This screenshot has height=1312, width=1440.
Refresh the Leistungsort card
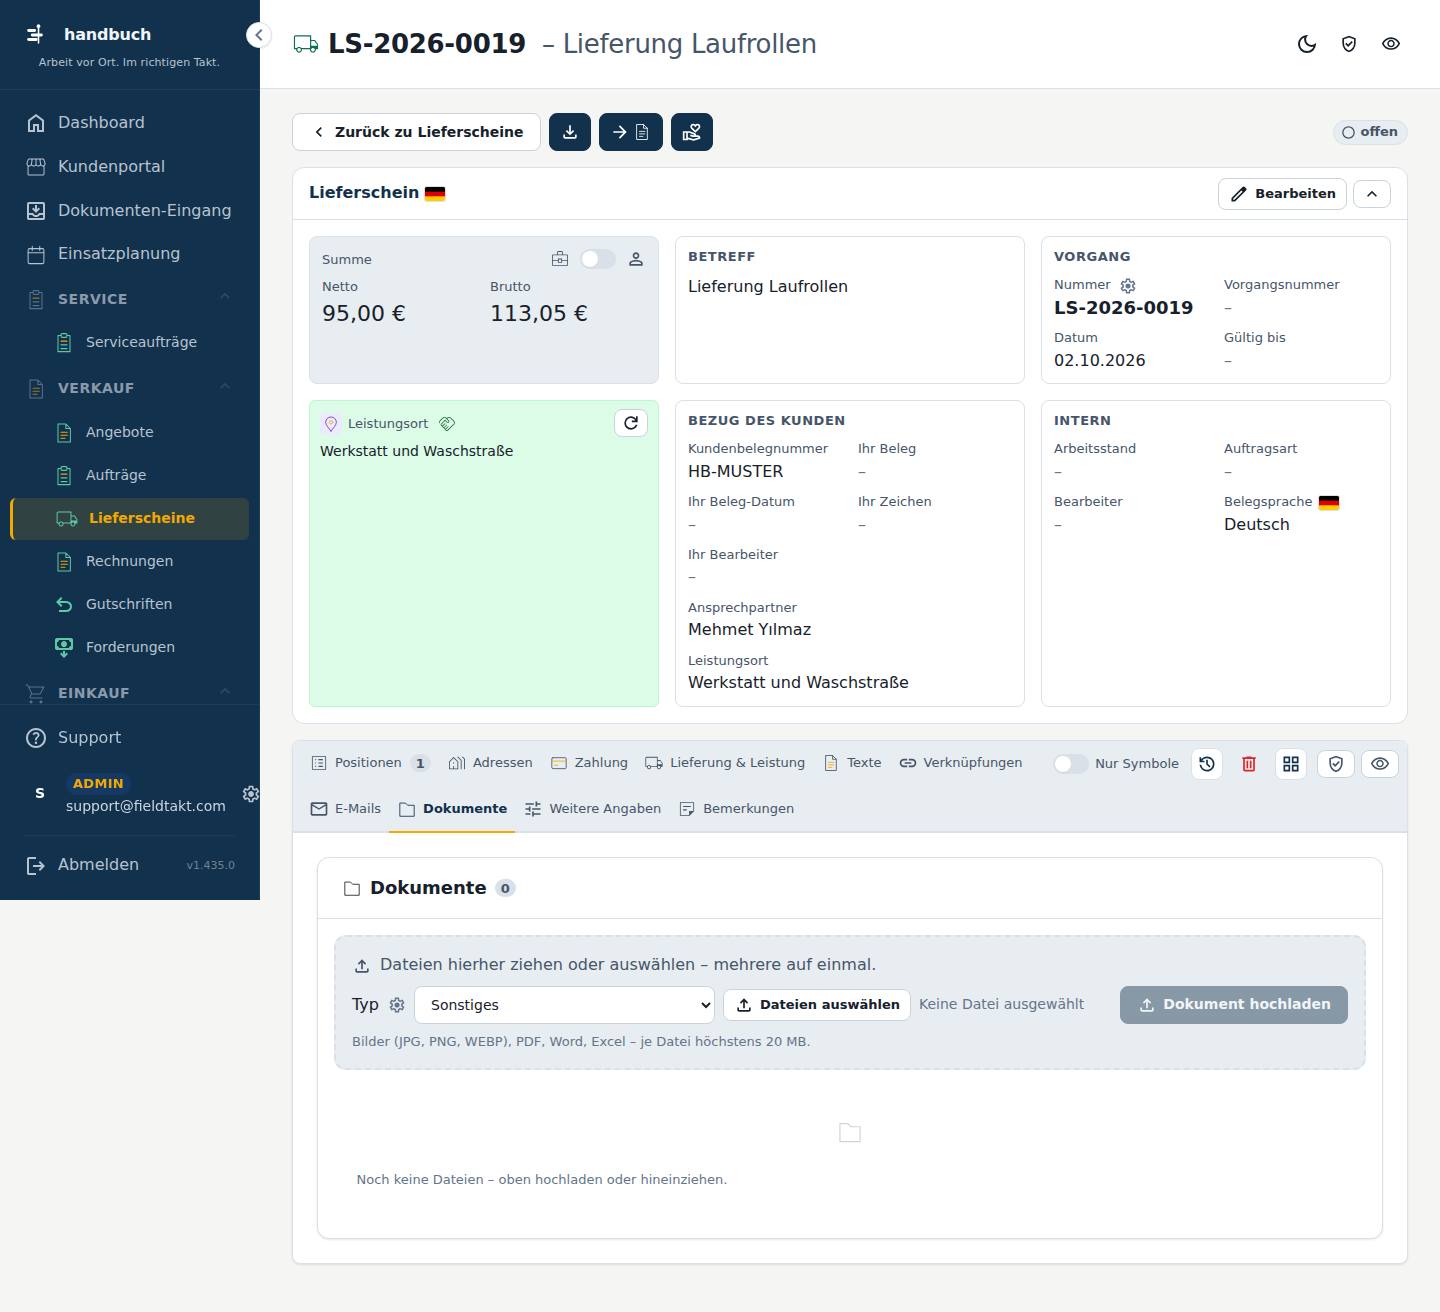tap(631, 423)
